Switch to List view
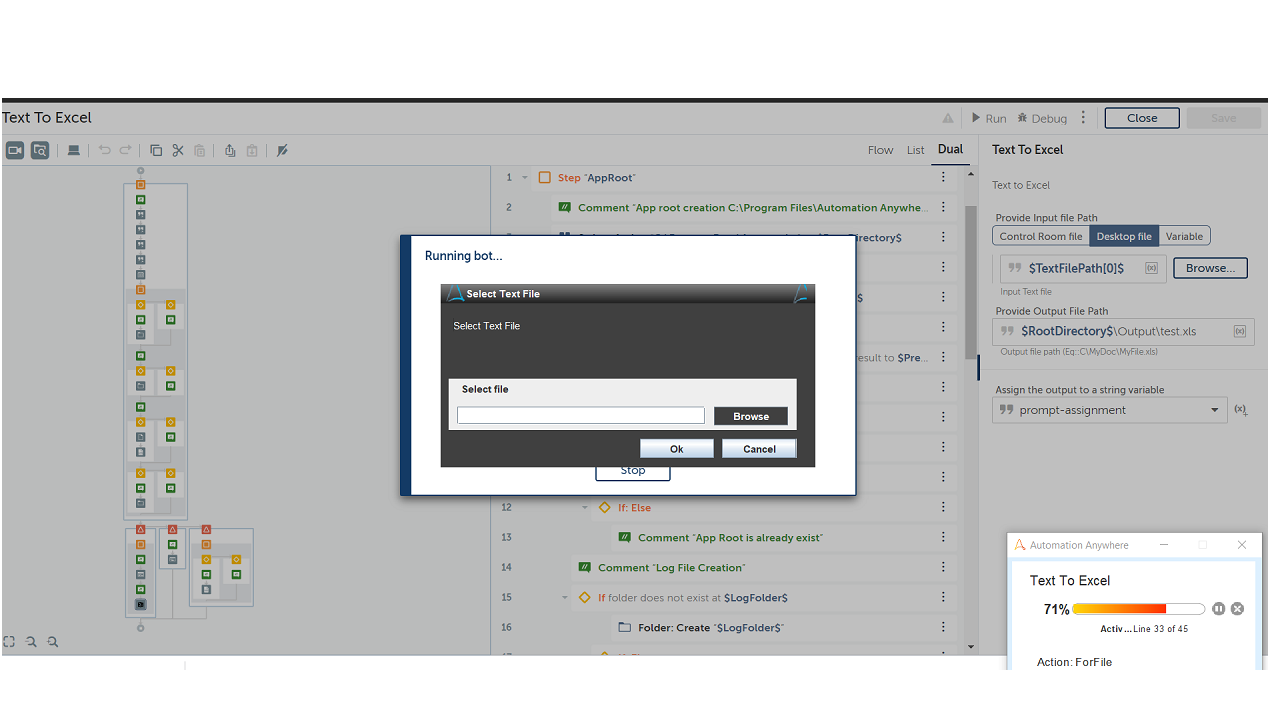This screenshot has width=1280, height=720. click(916, 150)
